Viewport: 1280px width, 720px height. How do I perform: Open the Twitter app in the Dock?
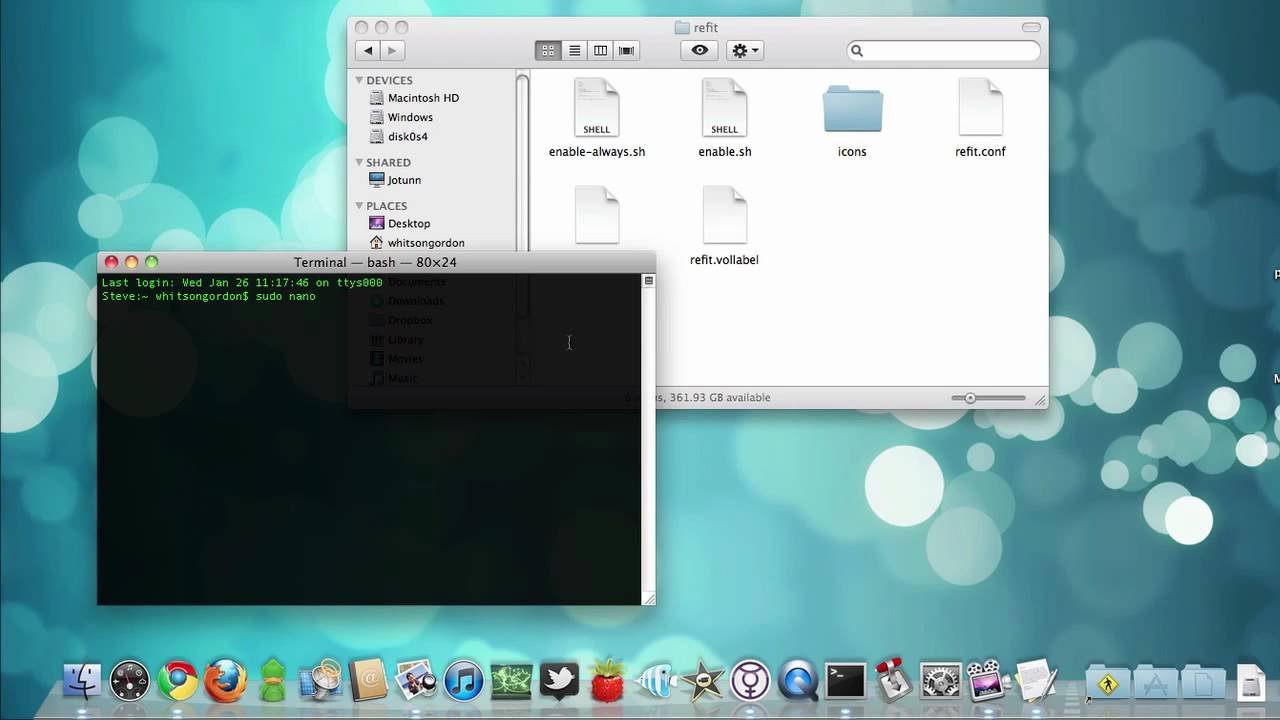559,681
